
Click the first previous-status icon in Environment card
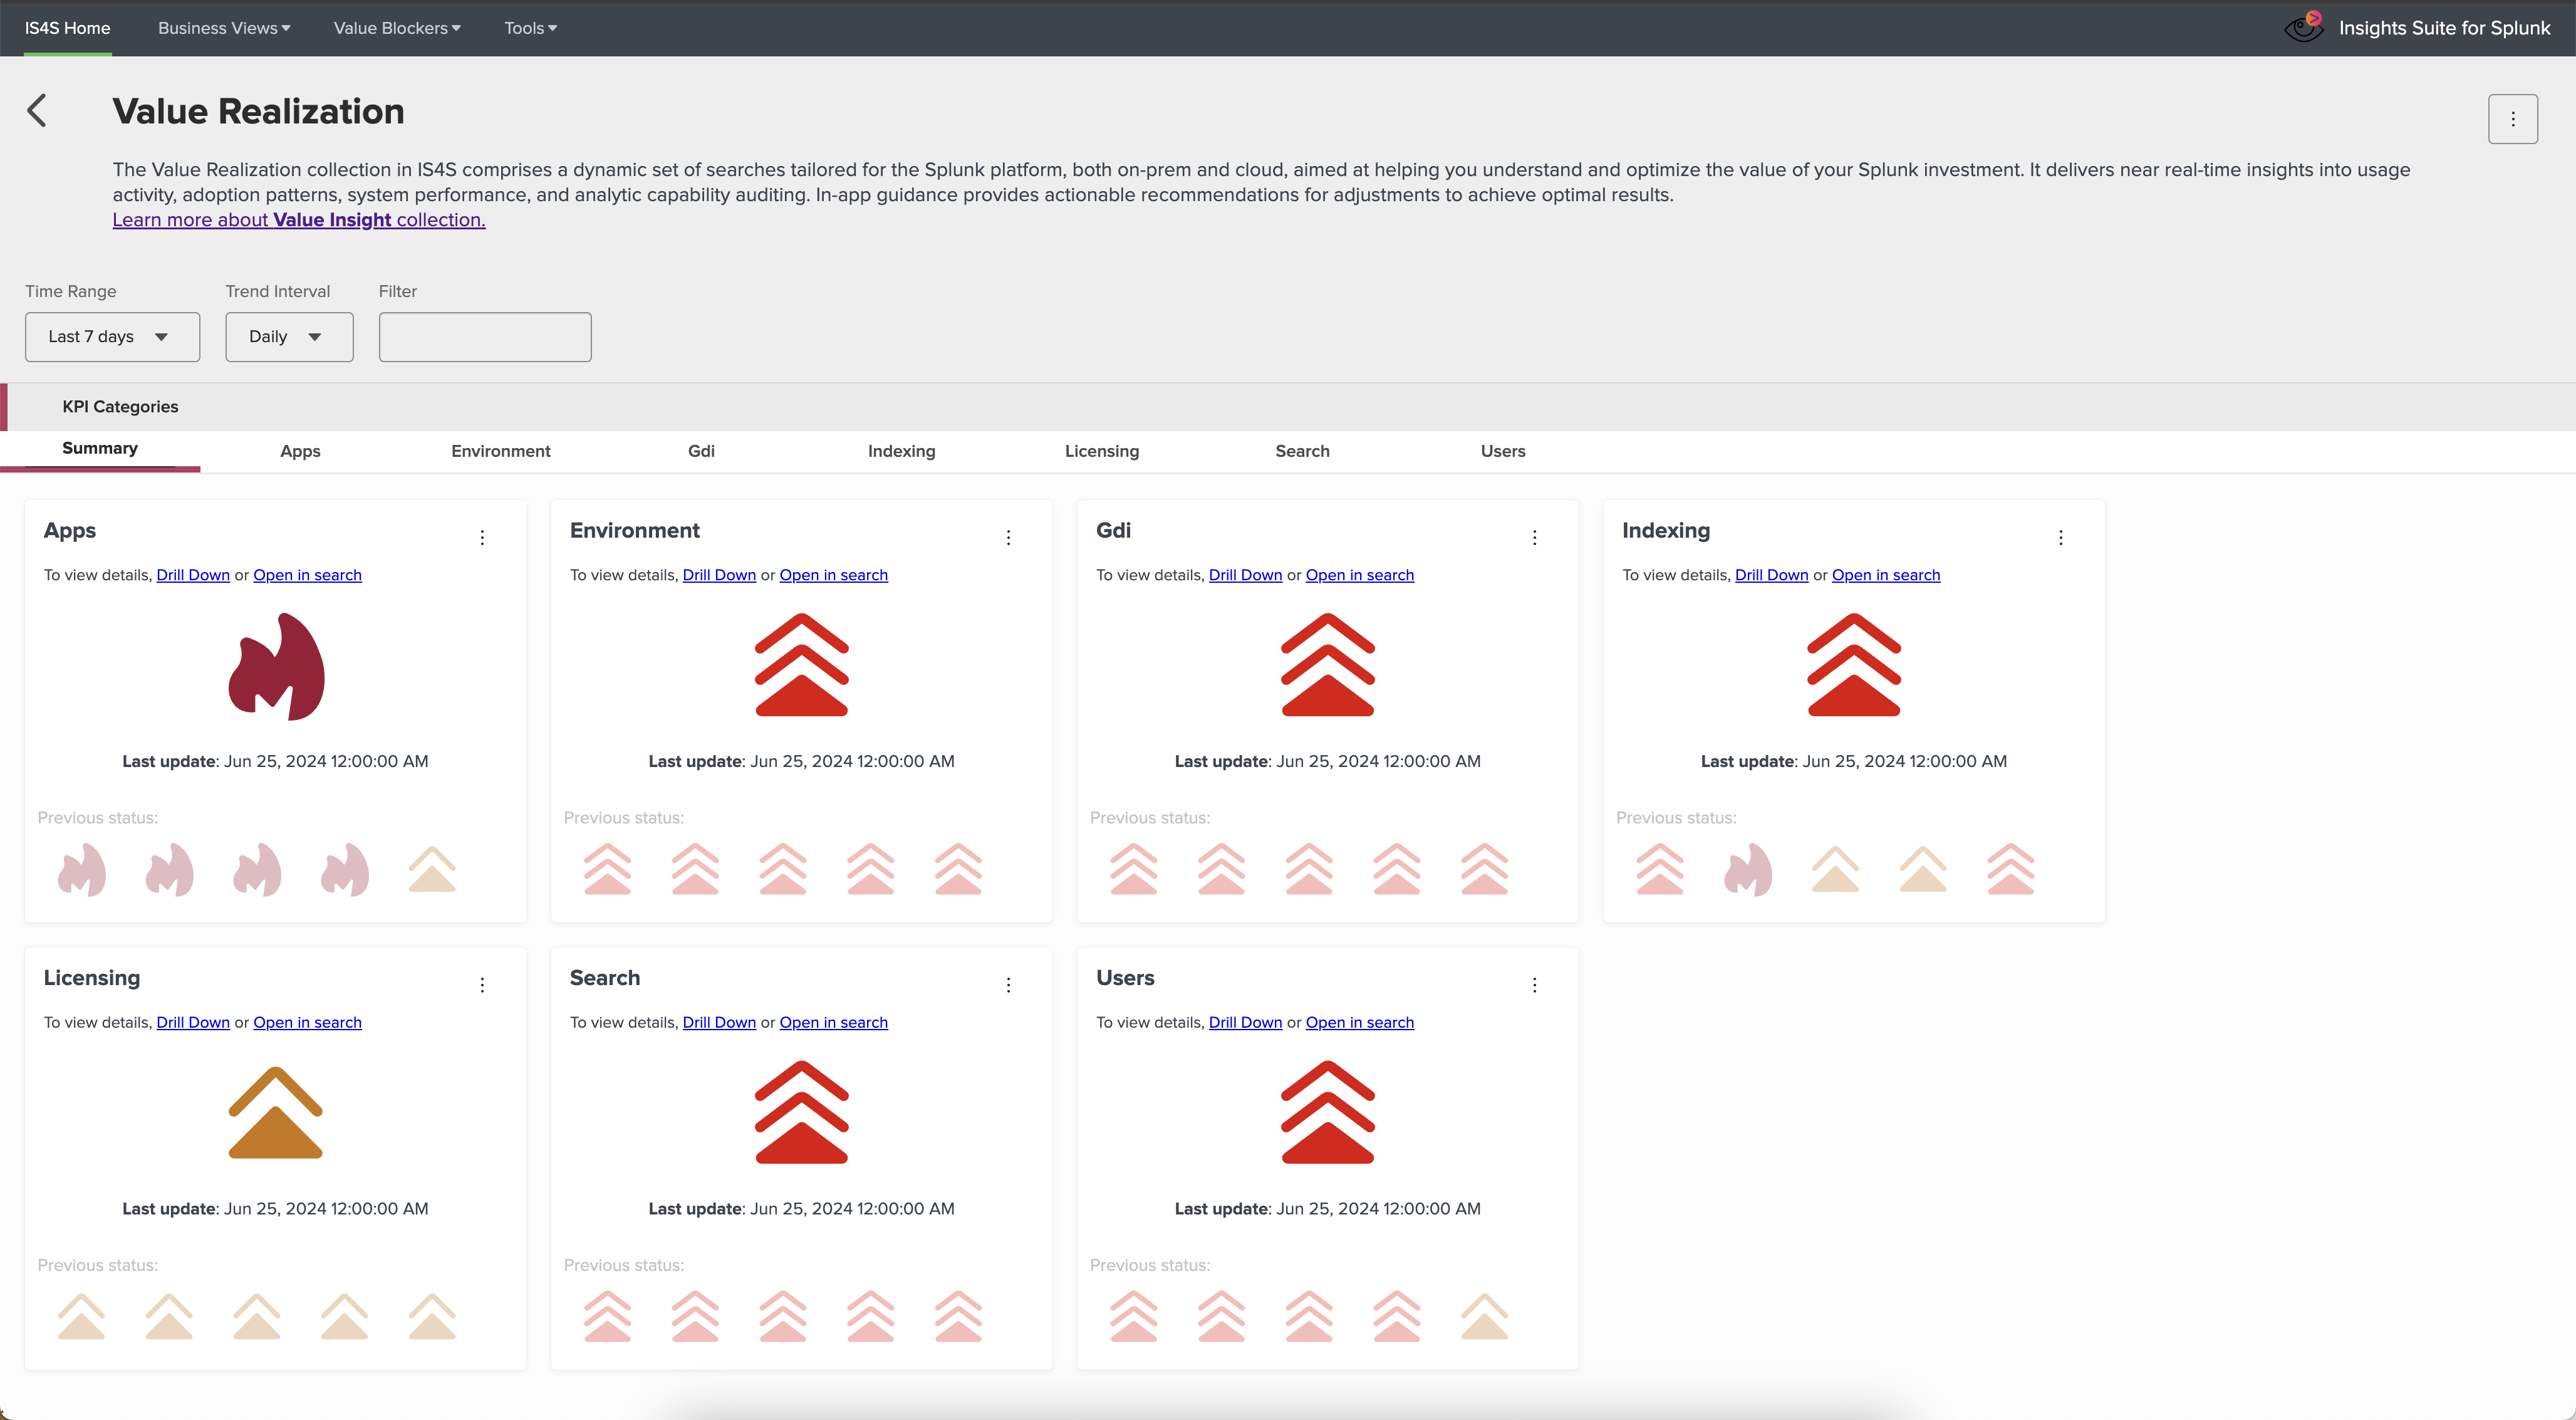(x=607, y=870)
